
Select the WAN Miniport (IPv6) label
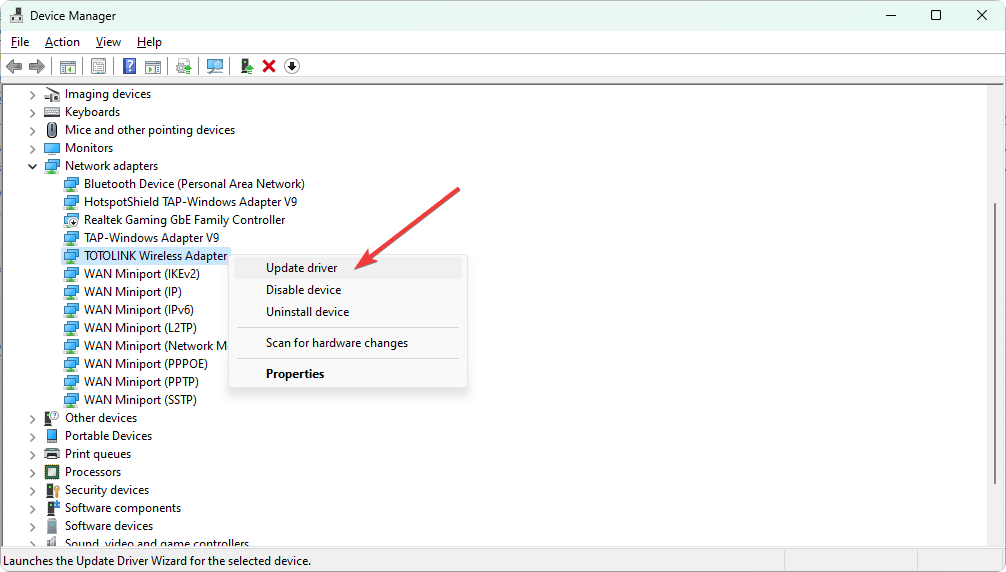[139, 310]
